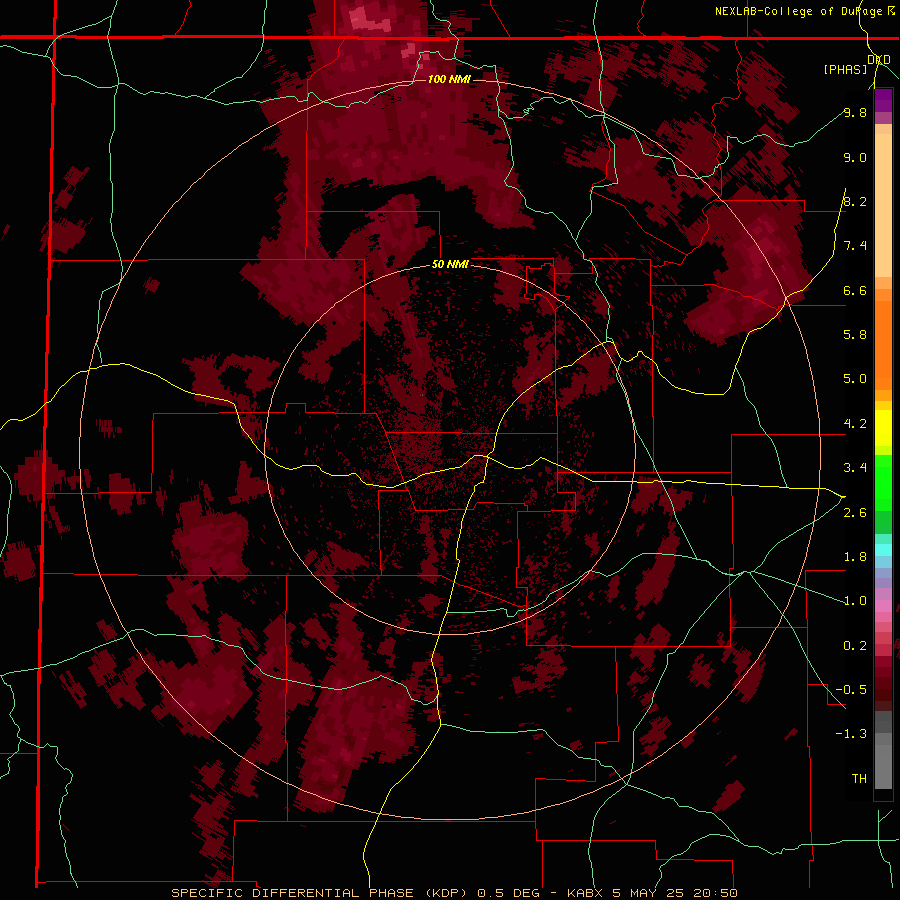Click the 3.4 value on the color scale
Screen dimensions: 900x900
pos(855,468)
